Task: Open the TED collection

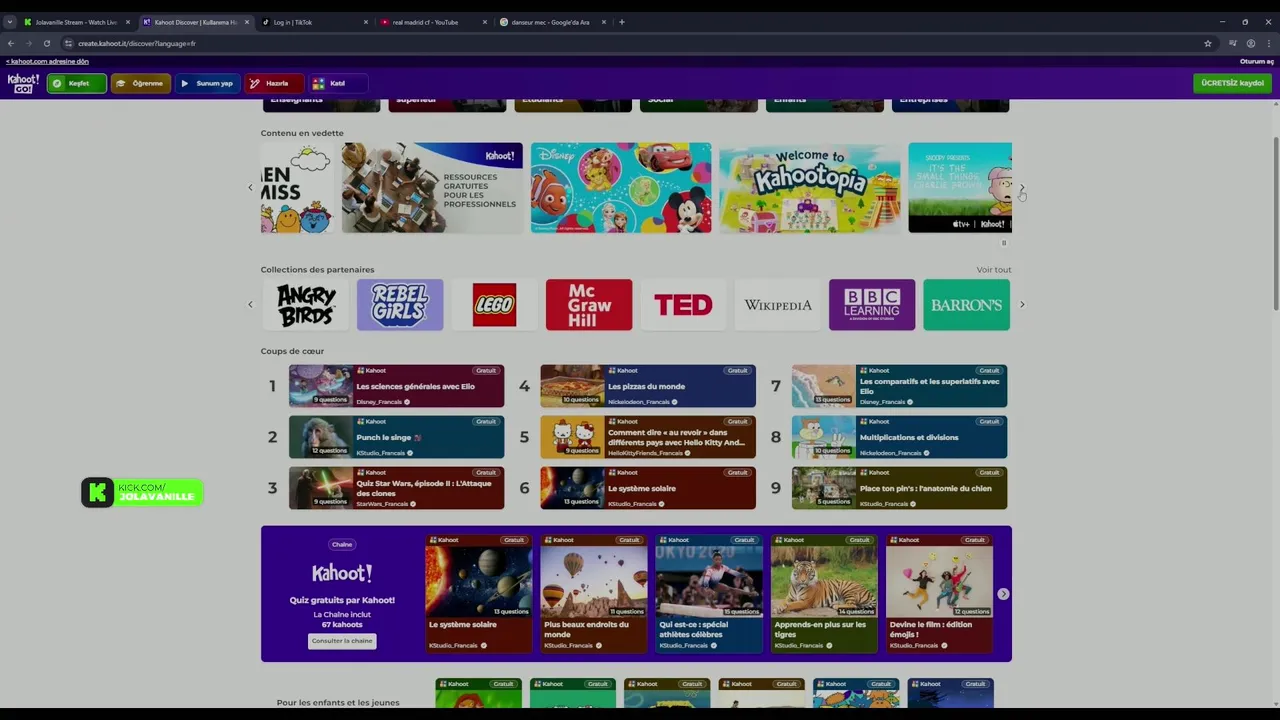Action: tap(683, 305)
